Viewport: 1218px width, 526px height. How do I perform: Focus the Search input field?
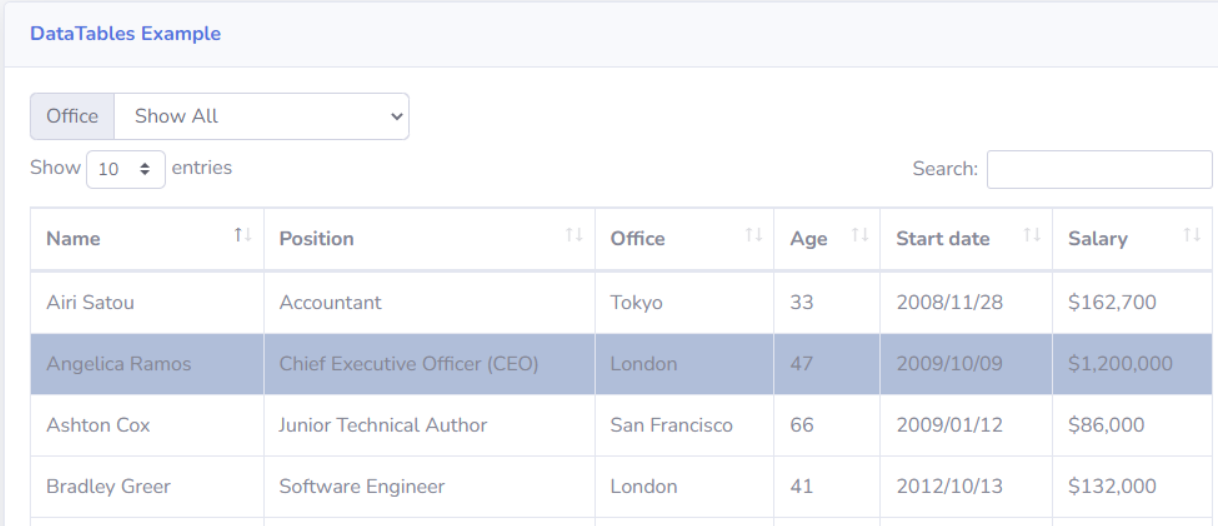coord(1099,169)
